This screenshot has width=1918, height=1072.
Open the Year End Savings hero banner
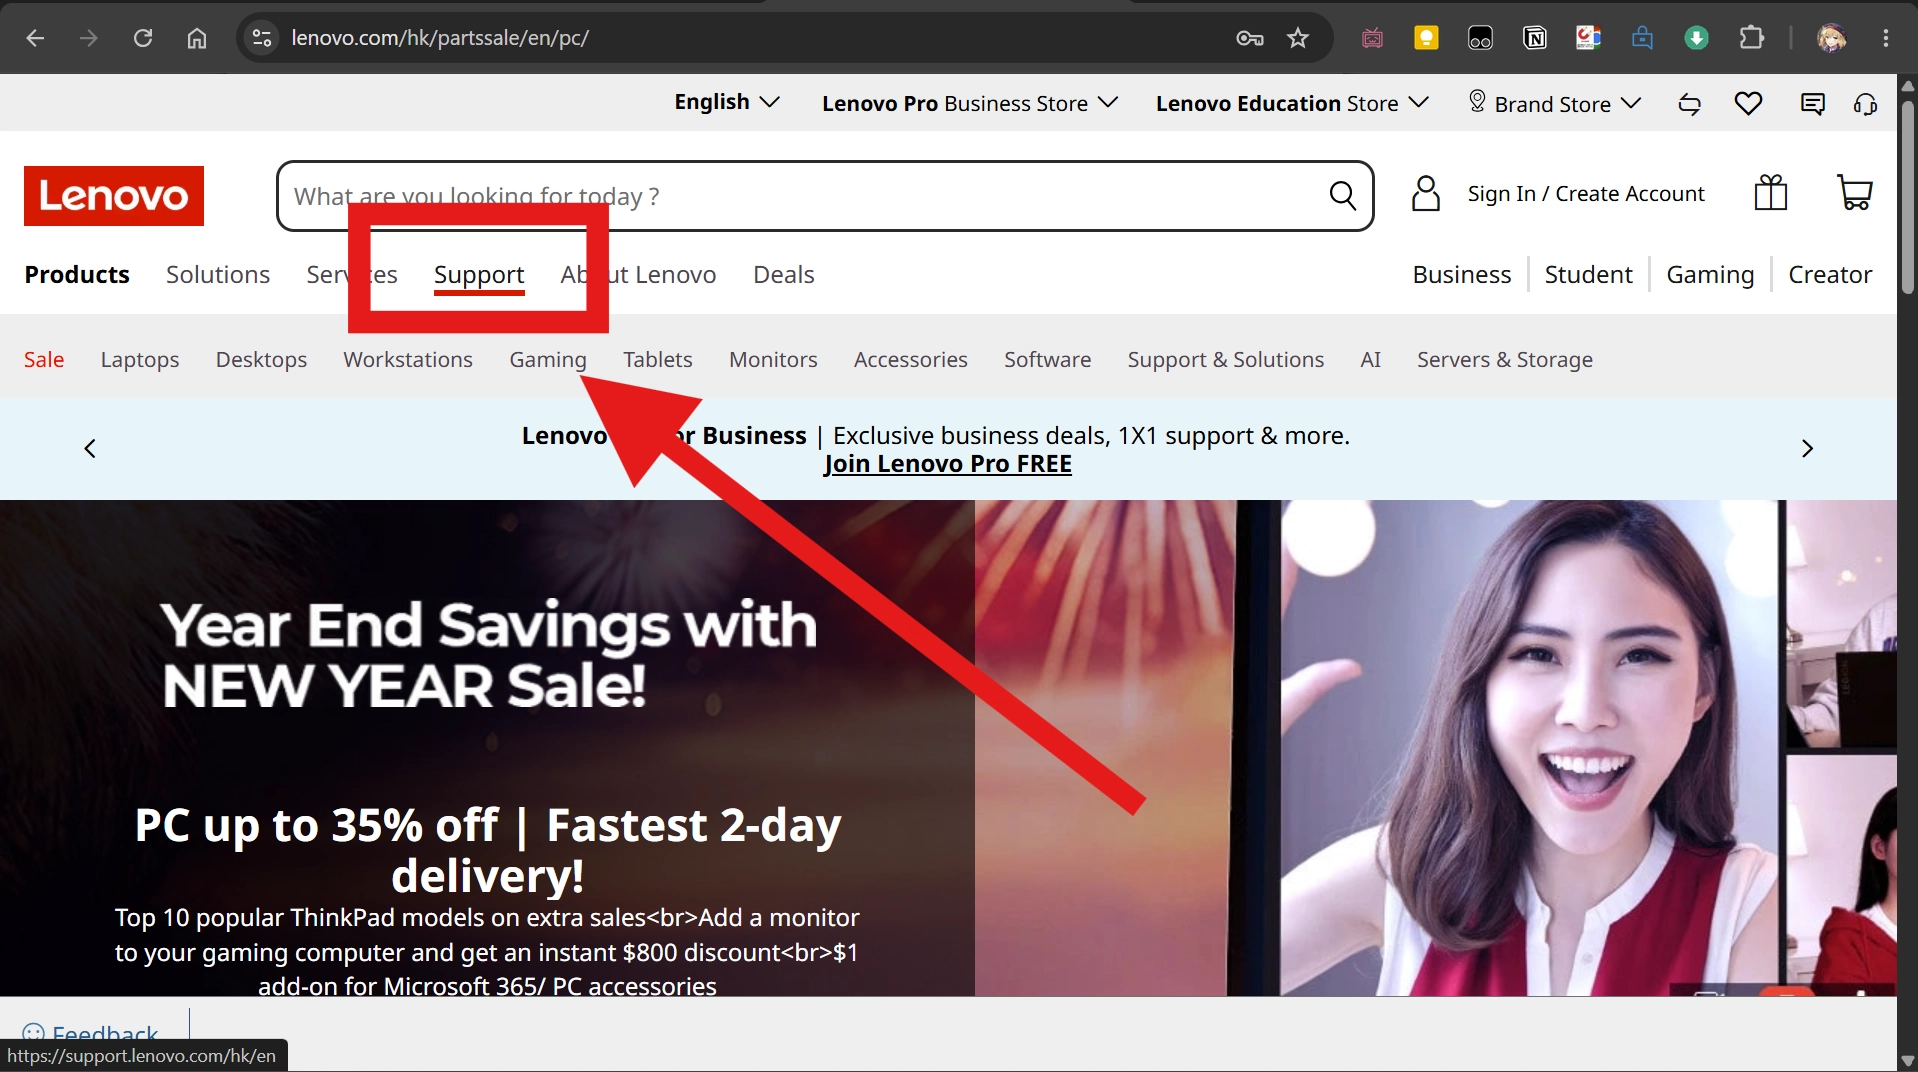point(948,748)
